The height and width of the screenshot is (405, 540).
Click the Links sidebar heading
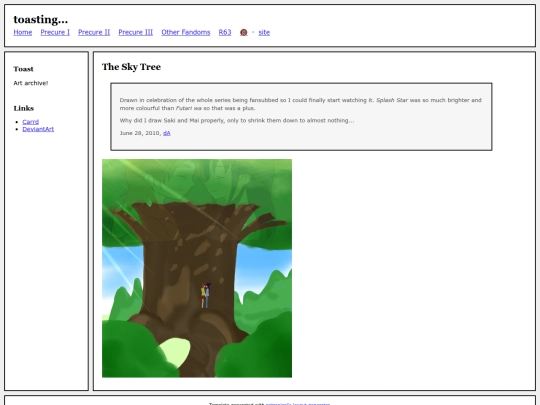point(24,108)
